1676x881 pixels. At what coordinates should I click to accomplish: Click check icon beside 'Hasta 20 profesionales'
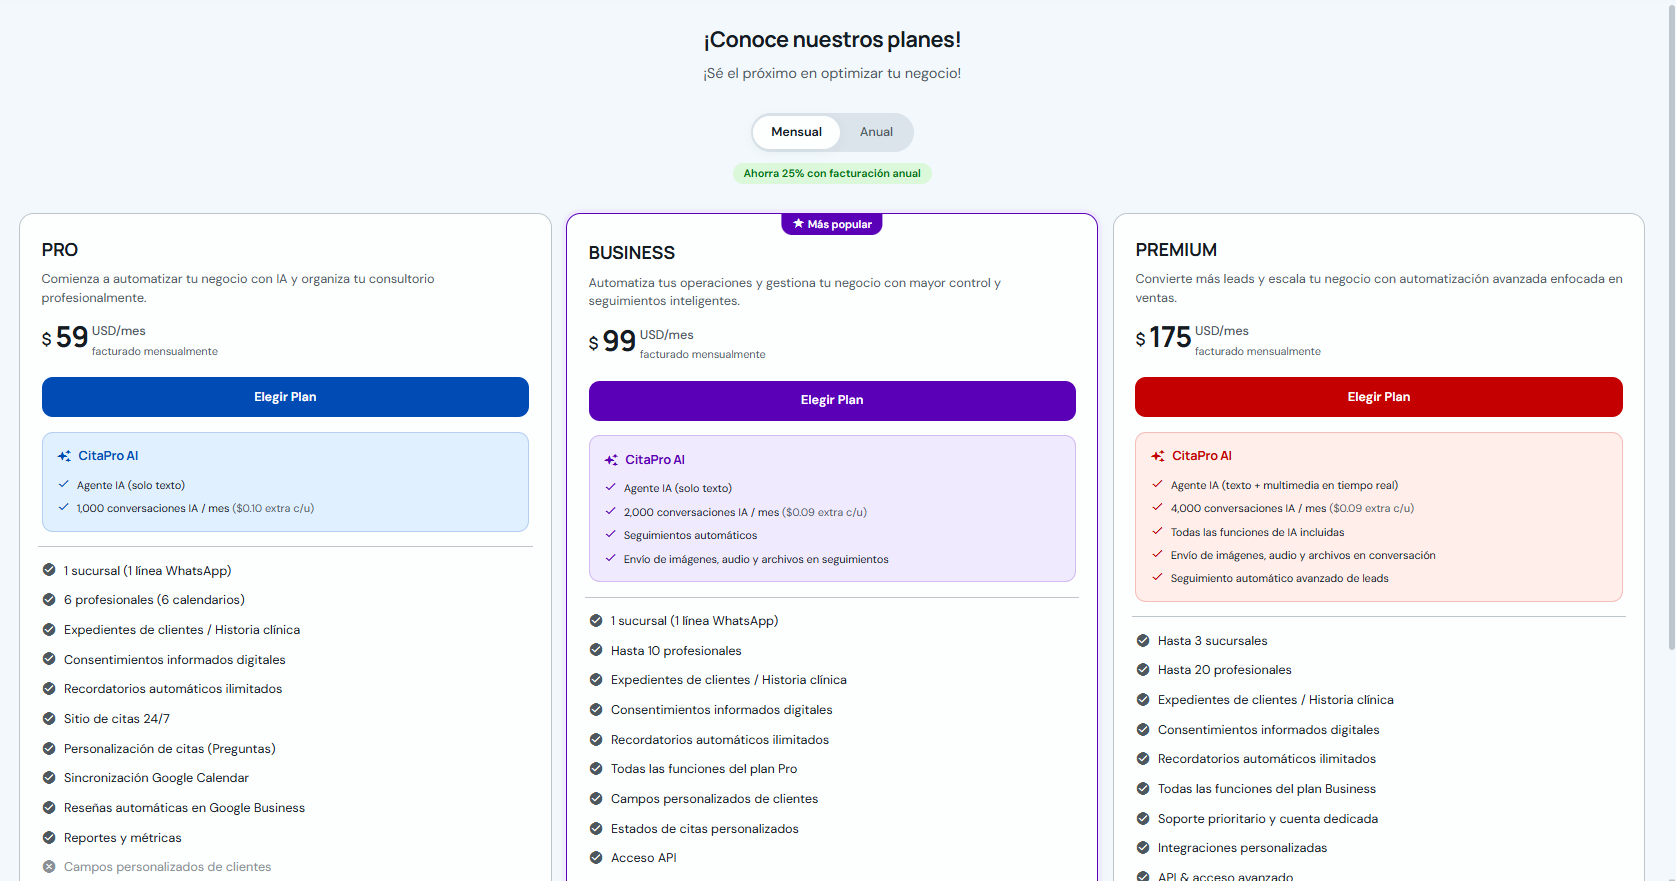pyautogui.click(x=1143, y=670)
